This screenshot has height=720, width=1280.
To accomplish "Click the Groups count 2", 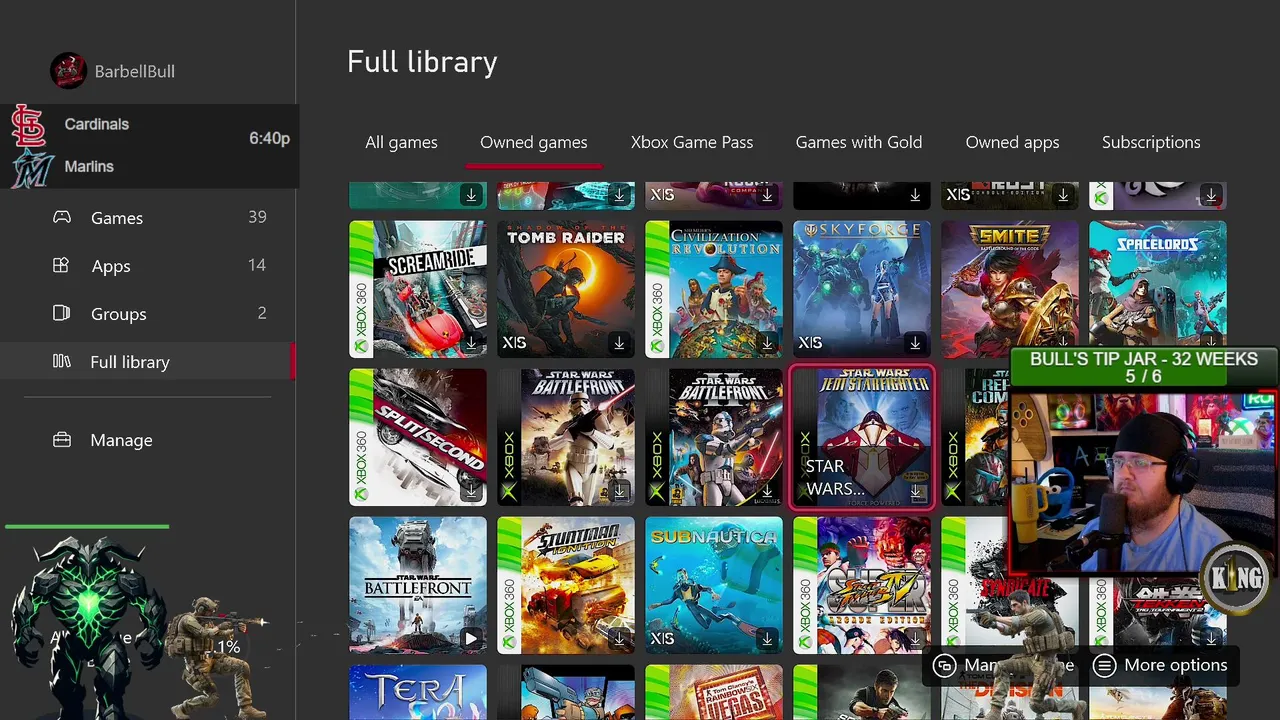I will click(x=262, y=313).
